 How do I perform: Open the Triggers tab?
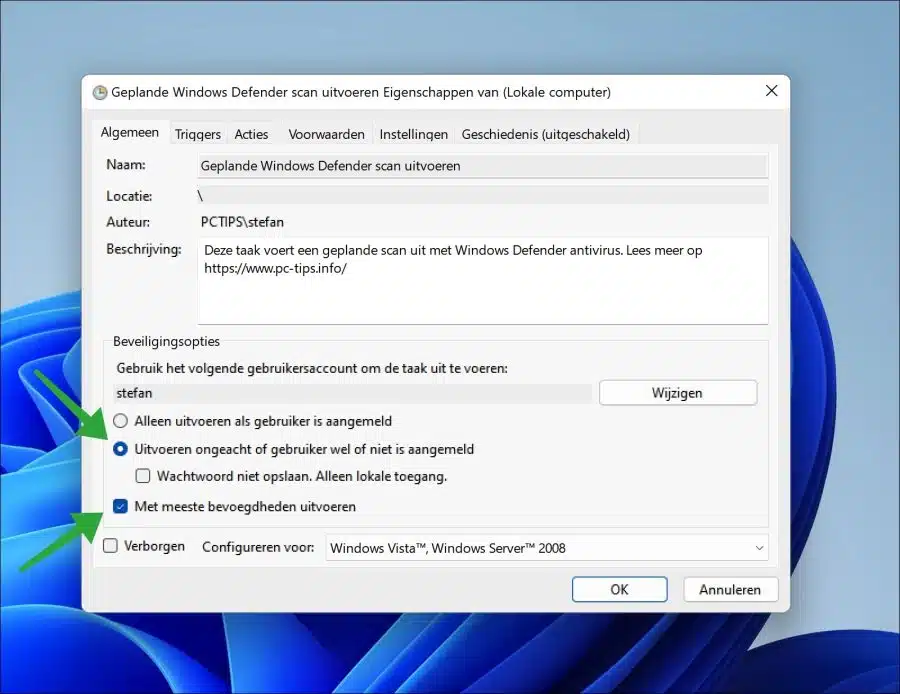[x=197, y=134]
